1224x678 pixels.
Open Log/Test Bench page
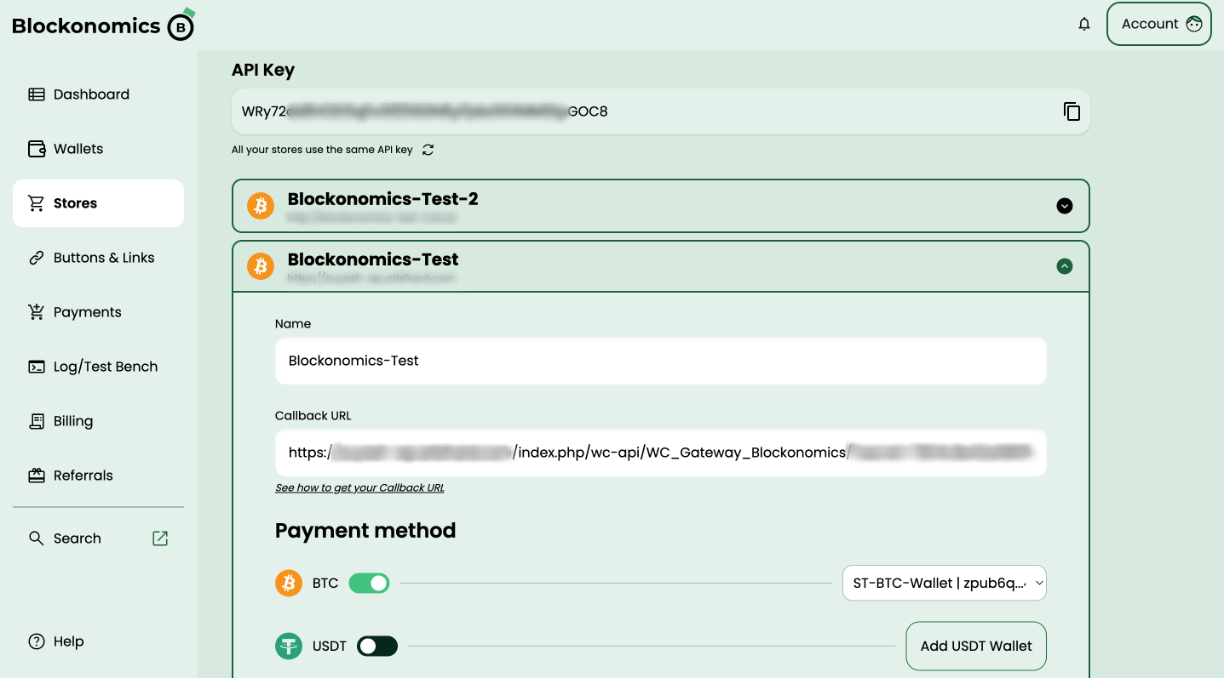coord(98,367)
